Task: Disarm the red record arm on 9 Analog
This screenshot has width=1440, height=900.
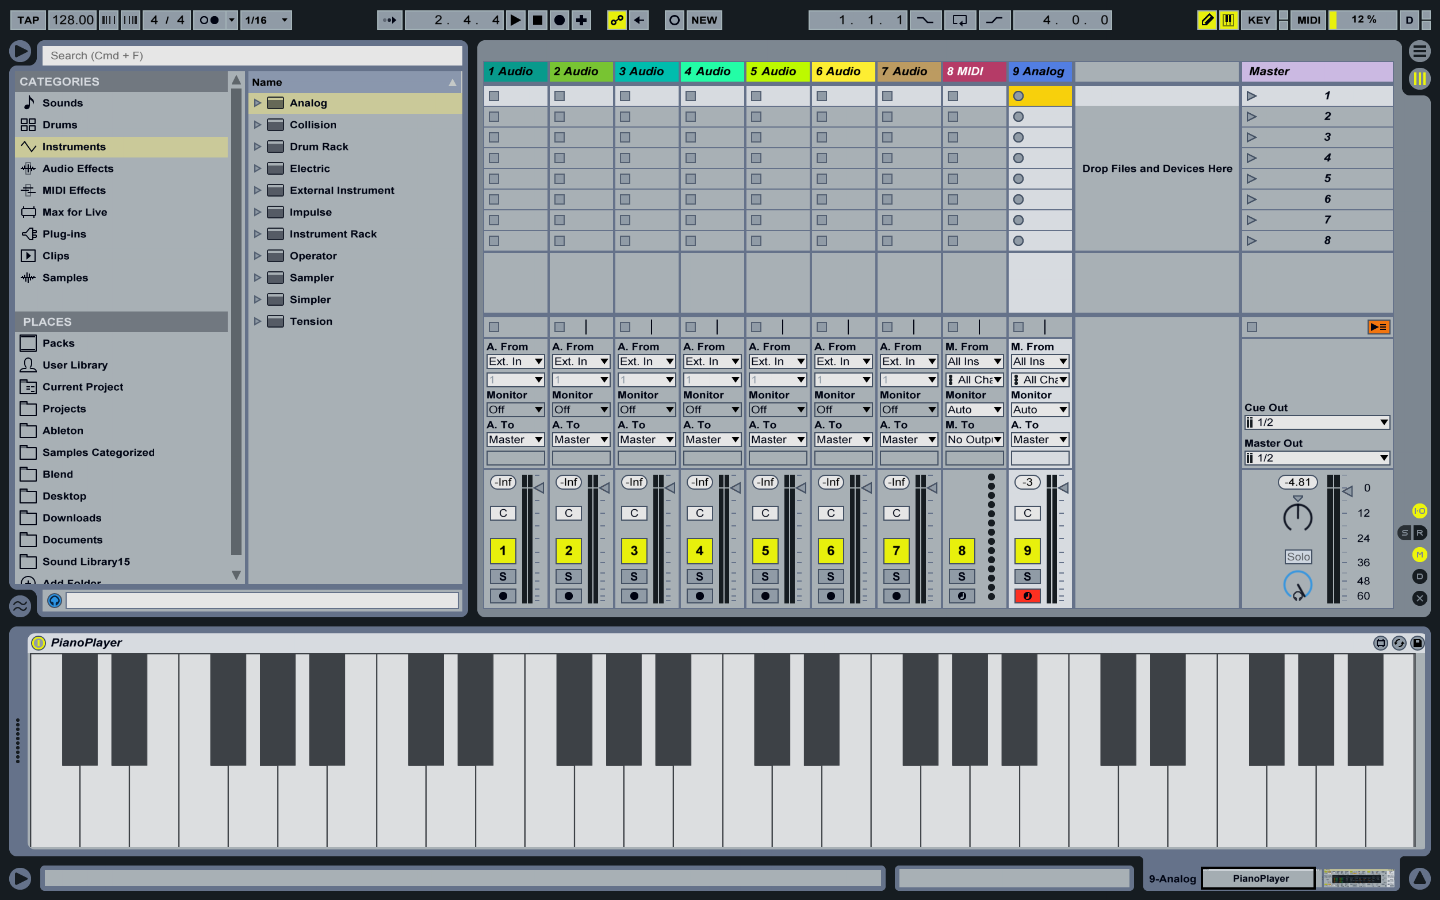Action: tap(1027, 596)
